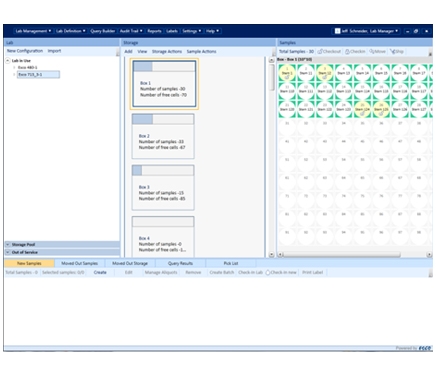Click the horizontal scrollbar below sample grid

[342, 255]
